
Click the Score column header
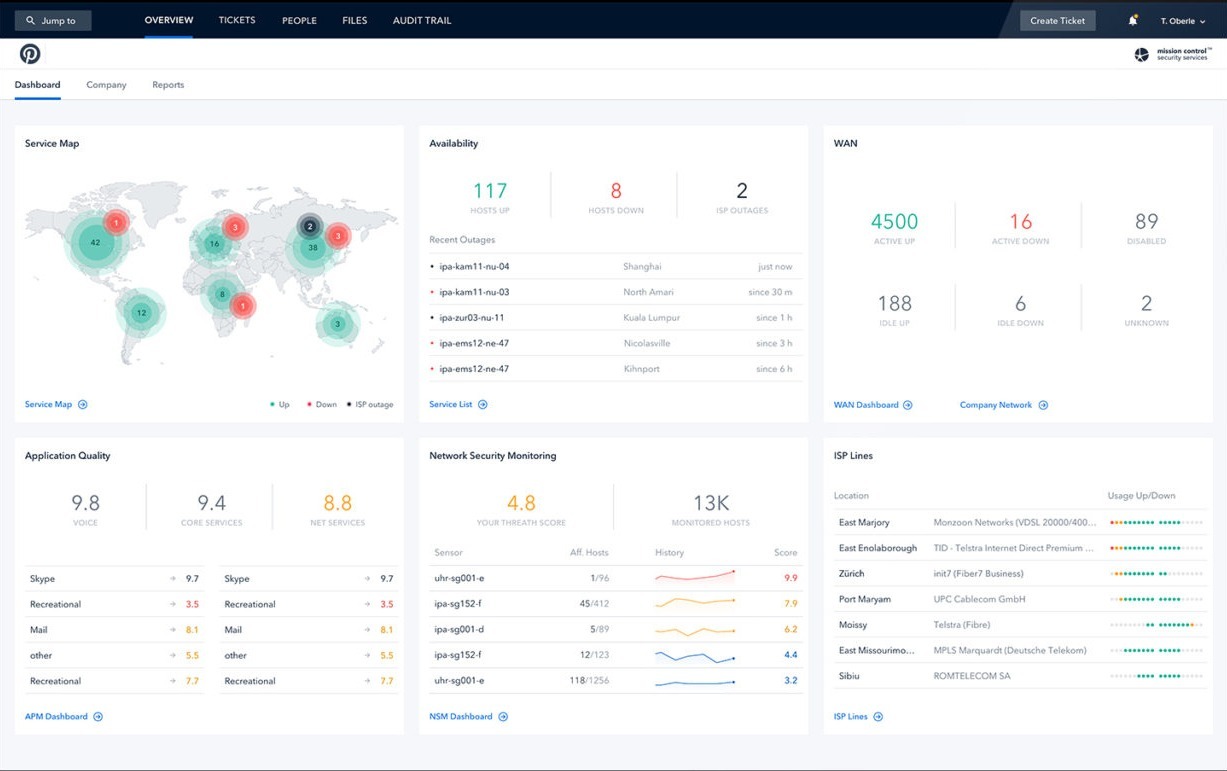tap(785, 552)
